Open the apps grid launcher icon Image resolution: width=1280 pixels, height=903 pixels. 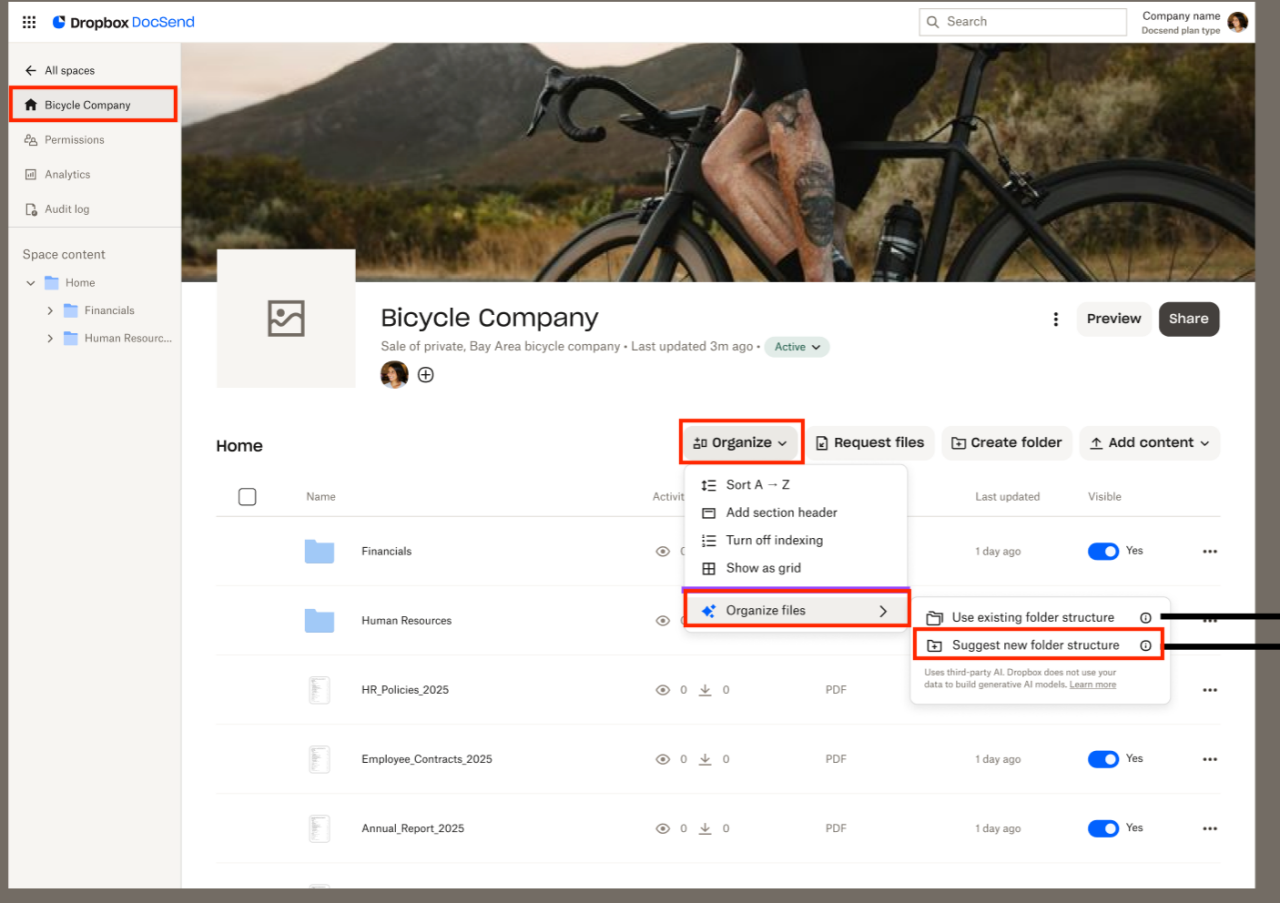[x=29, y=22]
